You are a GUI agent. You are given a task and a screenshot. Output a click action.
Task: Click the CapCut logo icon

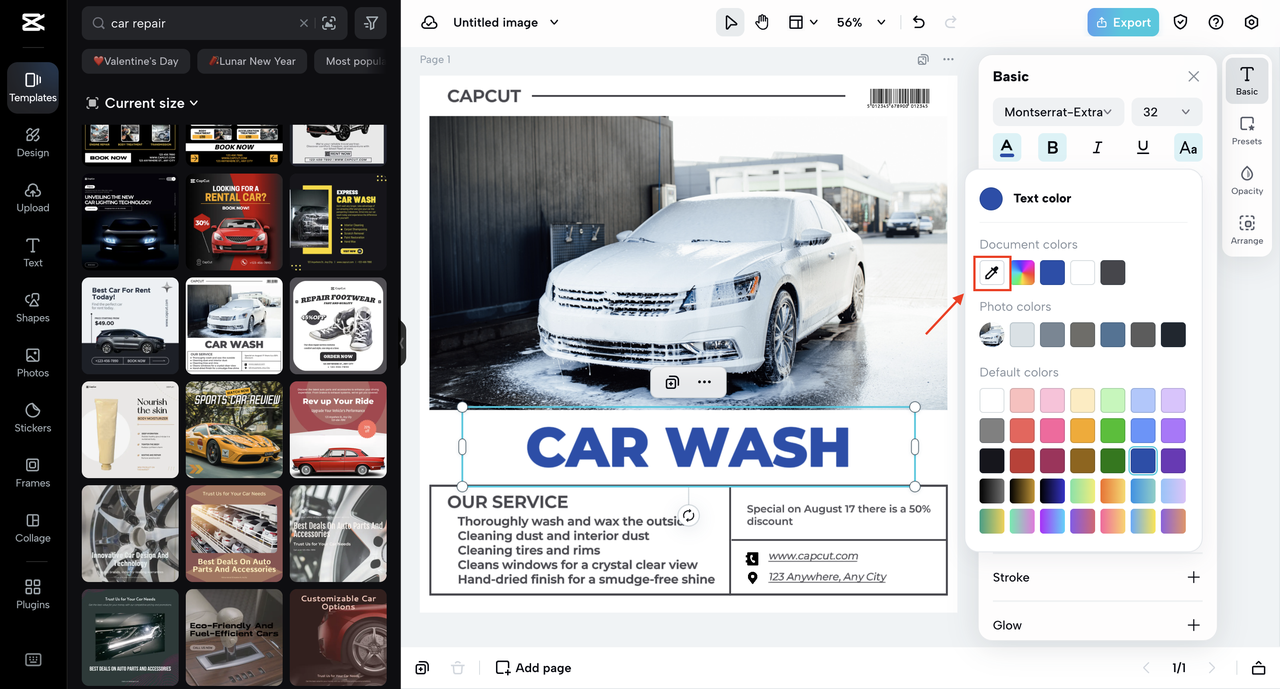click(x=32, y=23)
